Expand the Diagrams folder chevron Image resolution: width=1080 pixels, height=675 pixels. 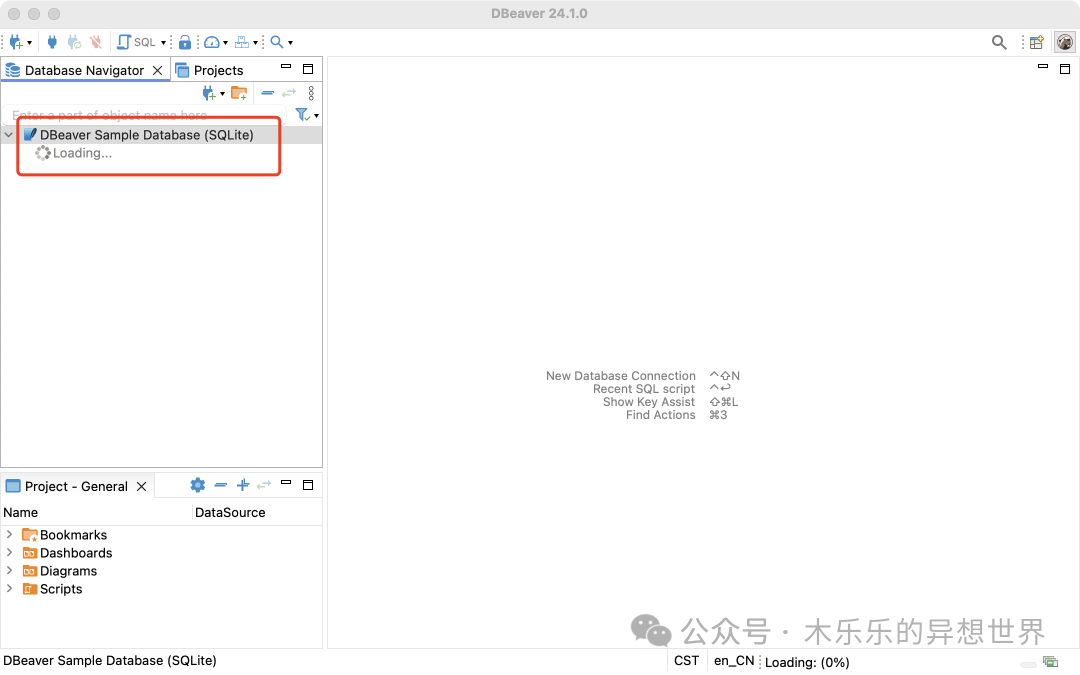9,570
